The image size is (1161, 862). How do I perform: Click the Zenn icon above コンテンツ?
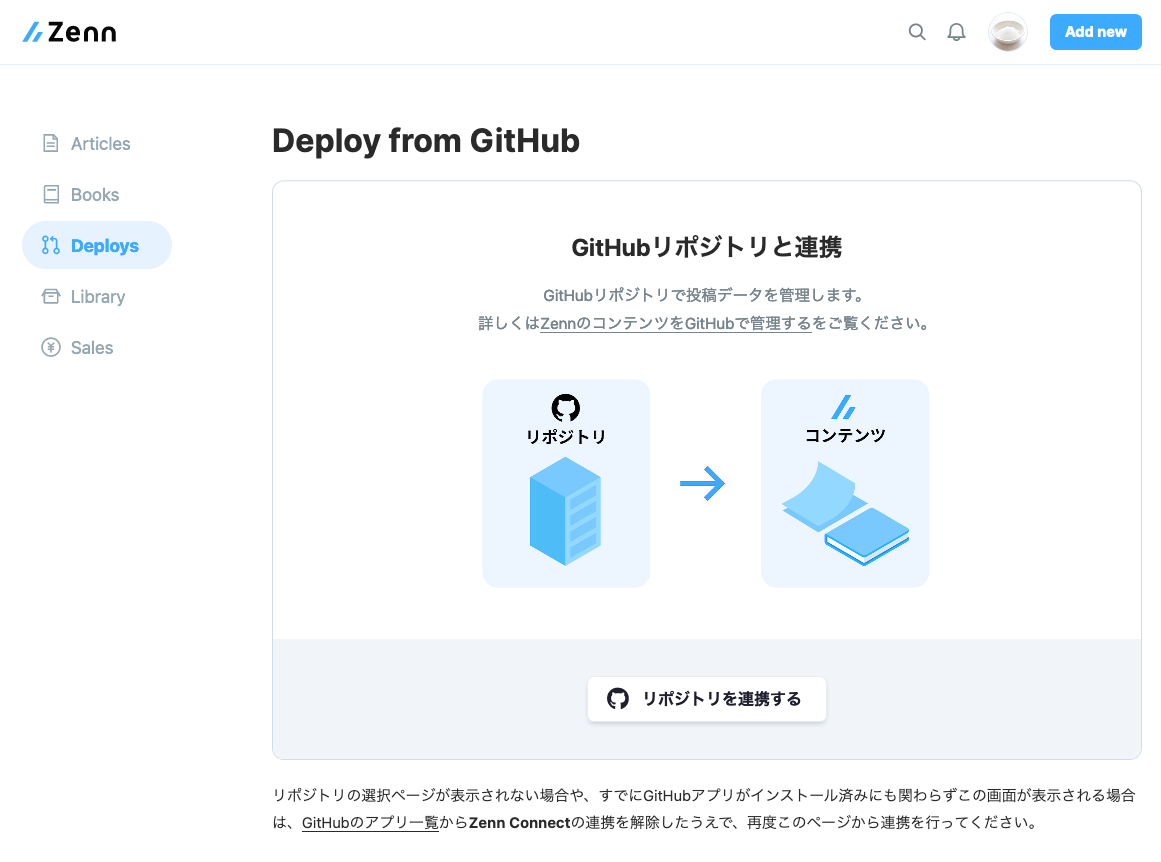[843, 407]
